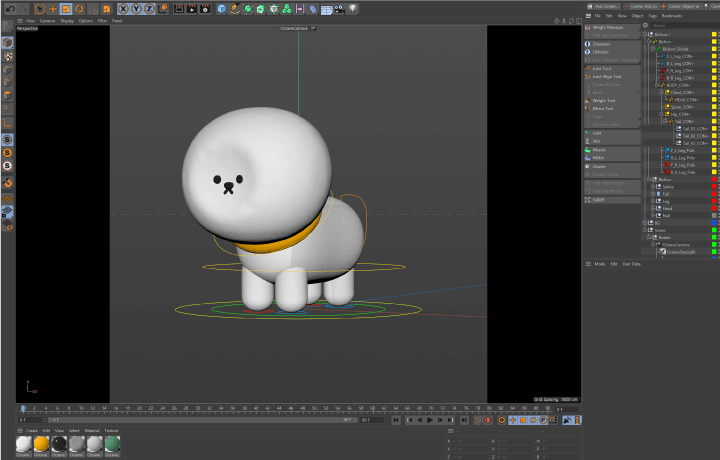Image resolution: width=720 pixels, height=460 pixels.
Task: Collapse the Bichon_Global tree node
Action: tap(653, 49)
